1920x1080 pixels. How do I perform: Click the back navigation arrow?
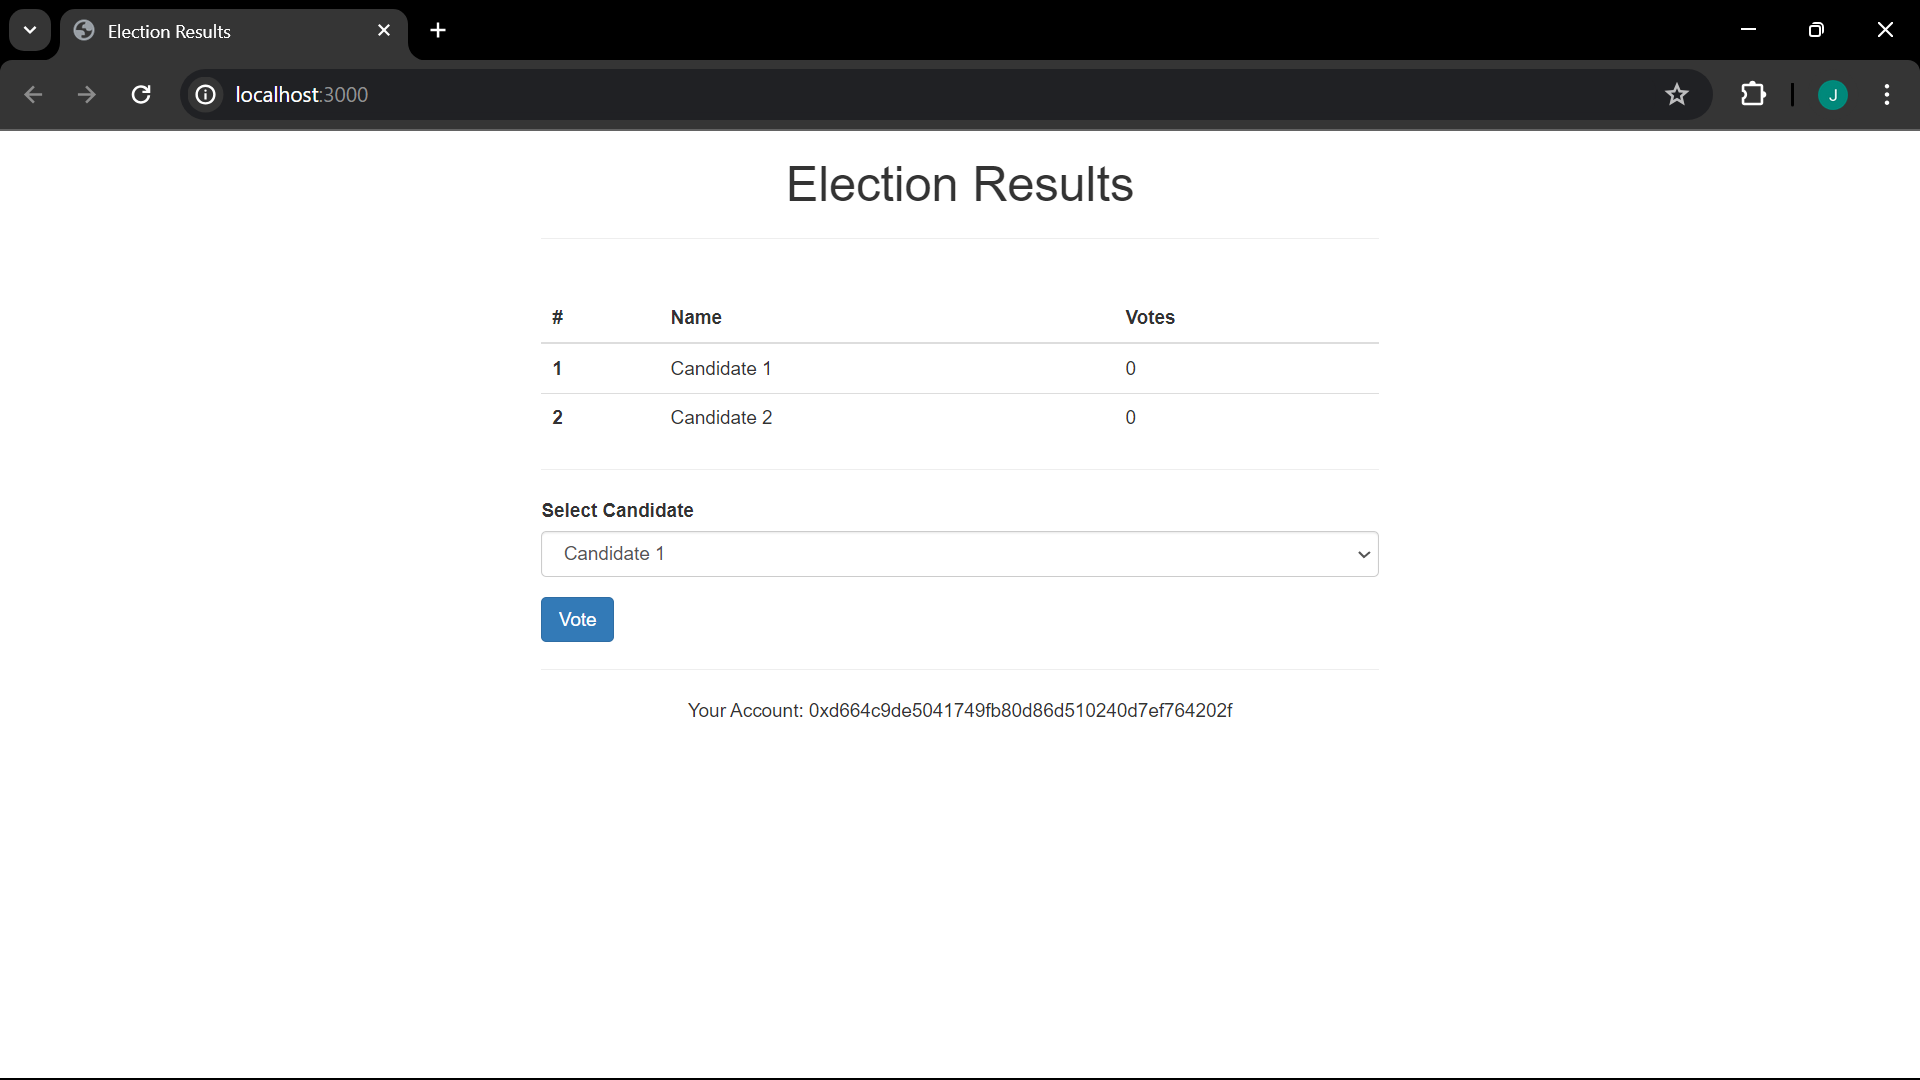pos(33,94)
